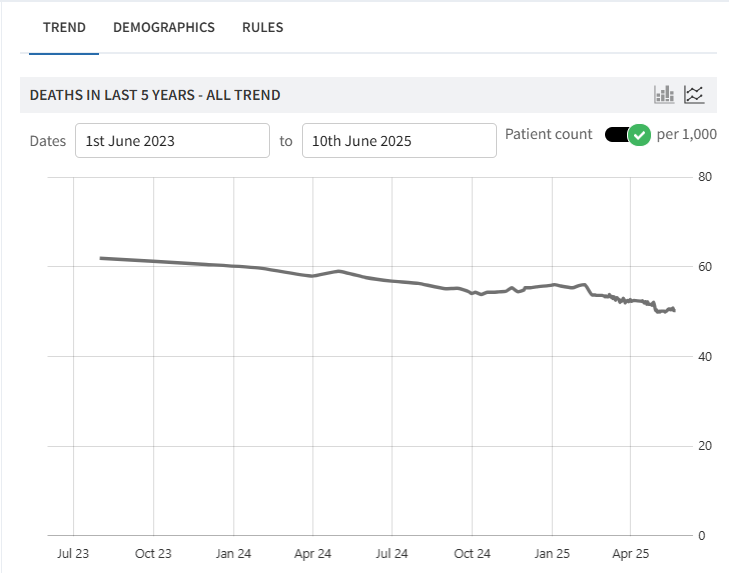This screenshot has width=729, height=573.
Task: Click the start of the trend line
Action: coord(101,258)
